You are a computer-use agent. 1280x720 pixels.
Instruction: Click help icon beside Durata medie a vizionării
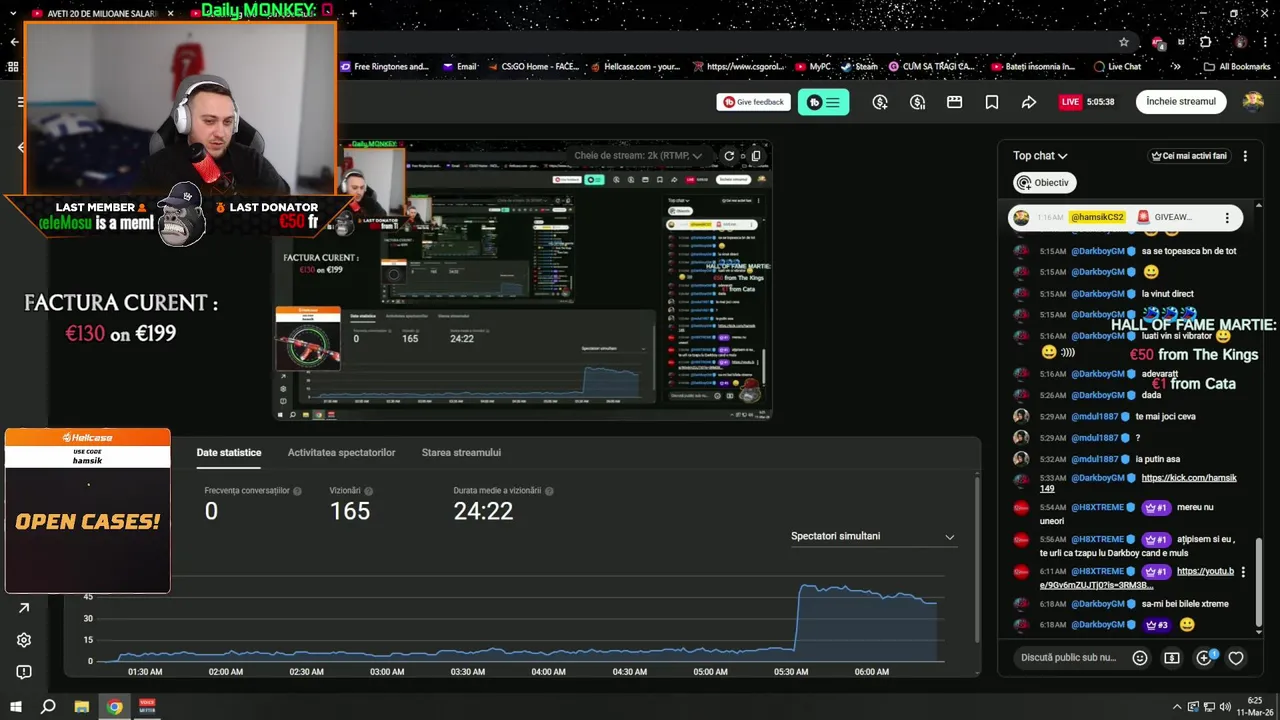[x=549, y=491]
